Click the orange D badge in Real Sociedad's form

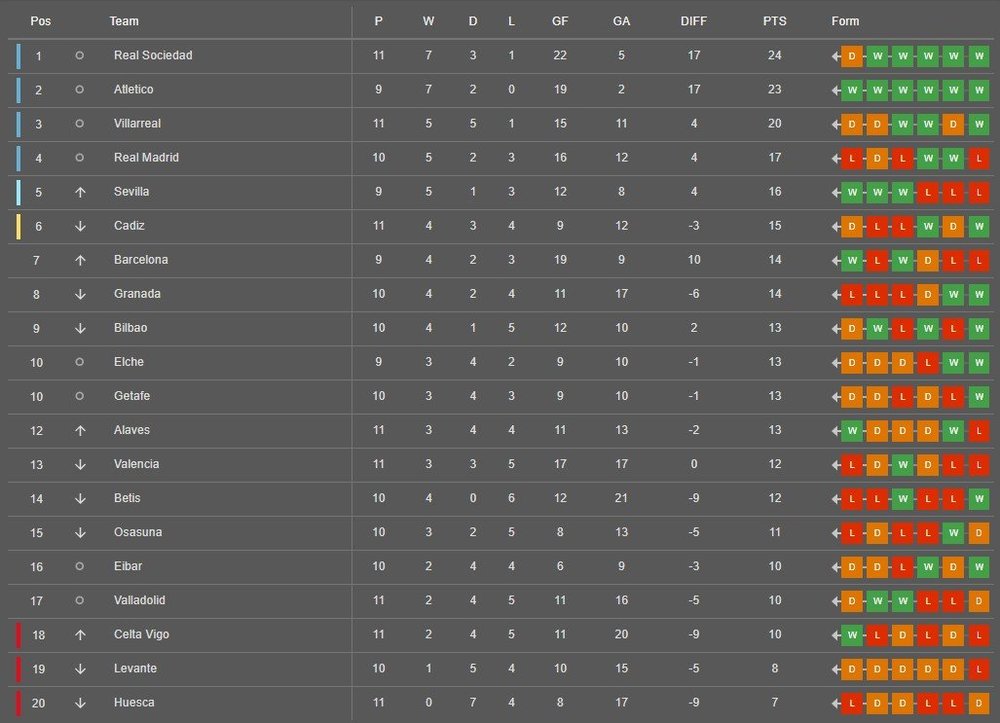tap(851, 56)
